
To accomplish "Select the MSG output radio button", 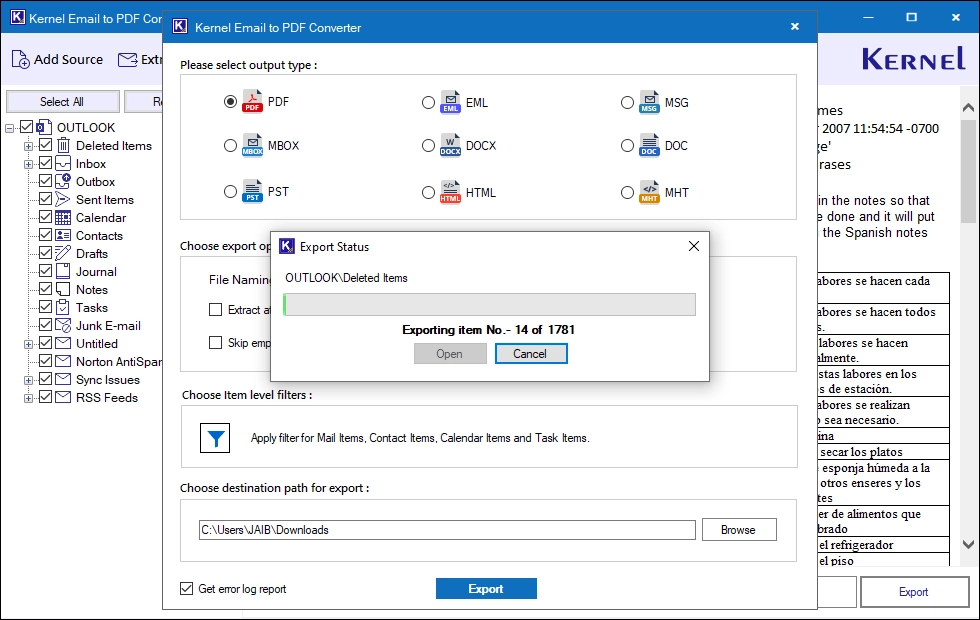I will (x=628, y=102).
